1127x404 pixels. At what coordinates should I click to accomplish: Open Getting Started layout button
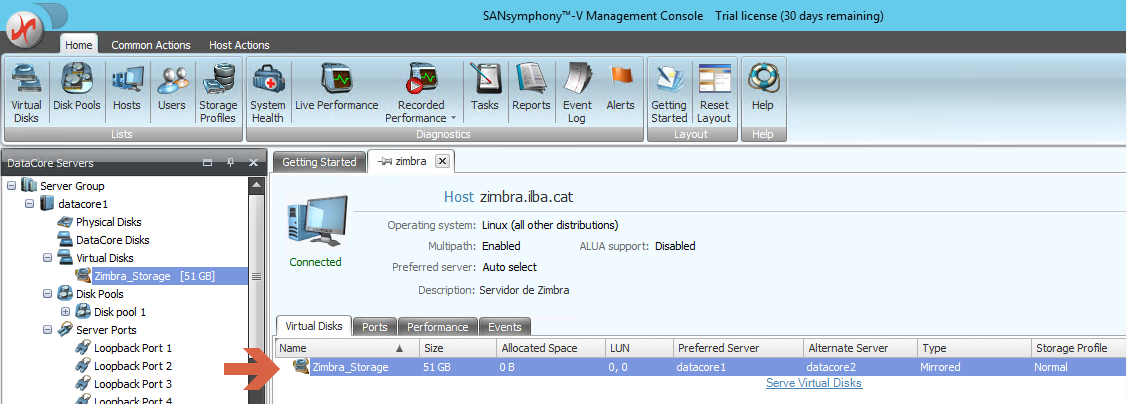[669, 92]
